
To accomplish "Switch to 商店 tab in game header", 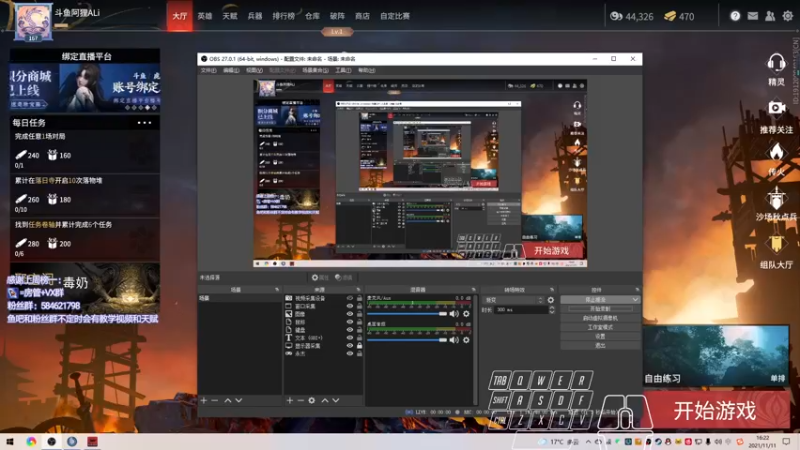I will pos(362,16).
